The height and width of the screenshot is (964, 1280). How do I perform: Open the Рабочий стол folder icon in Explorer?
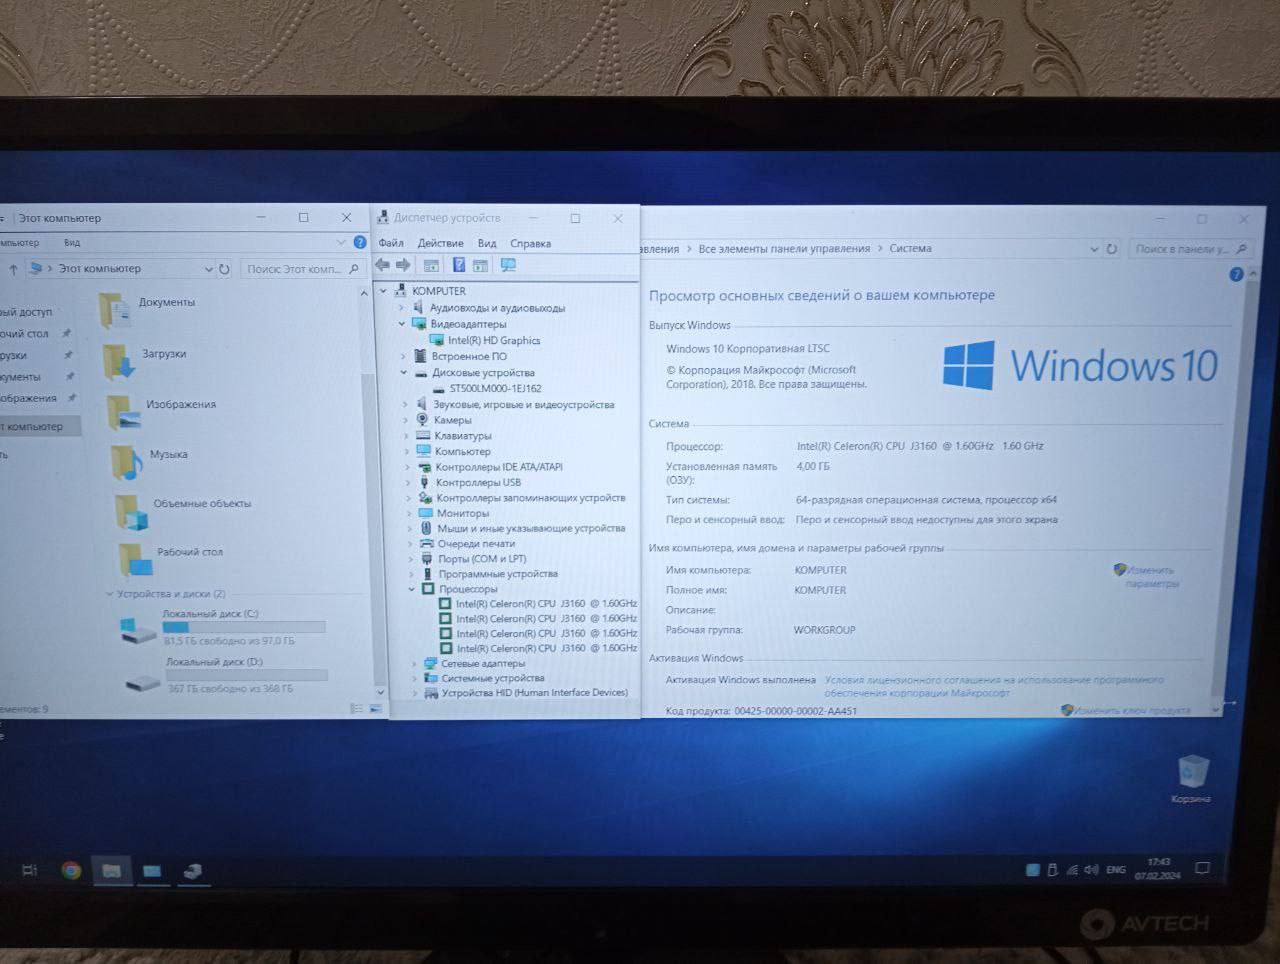click(x=135, y=559)
